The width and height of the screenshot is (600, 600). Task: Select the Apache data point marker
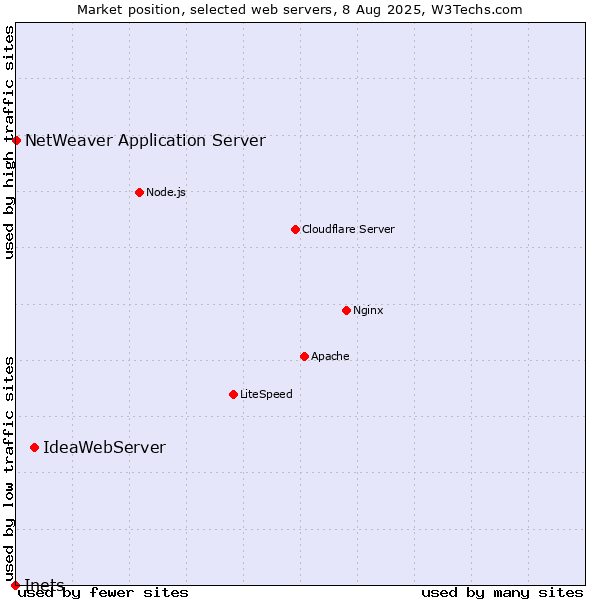304,357
